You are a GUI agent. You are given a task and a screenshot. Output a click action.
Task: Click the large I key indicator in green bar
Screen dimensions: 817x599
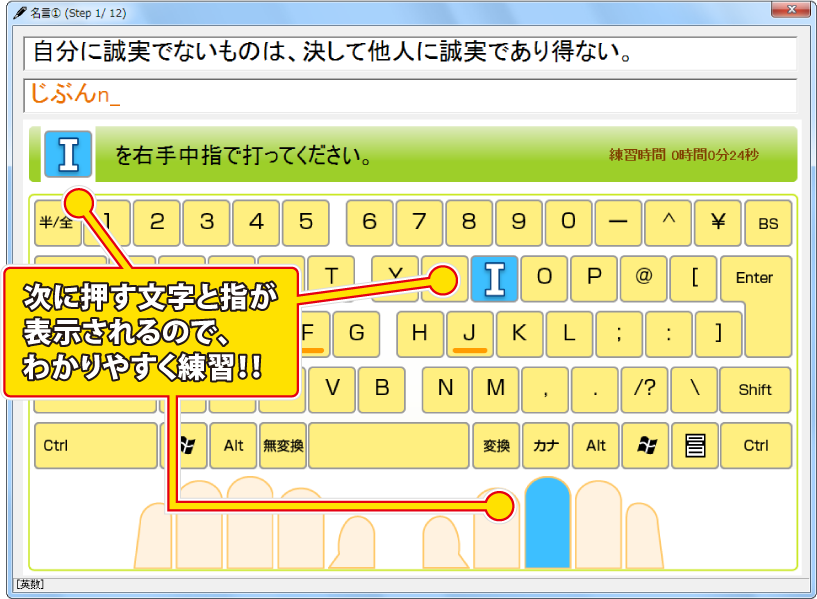(68, 156)
